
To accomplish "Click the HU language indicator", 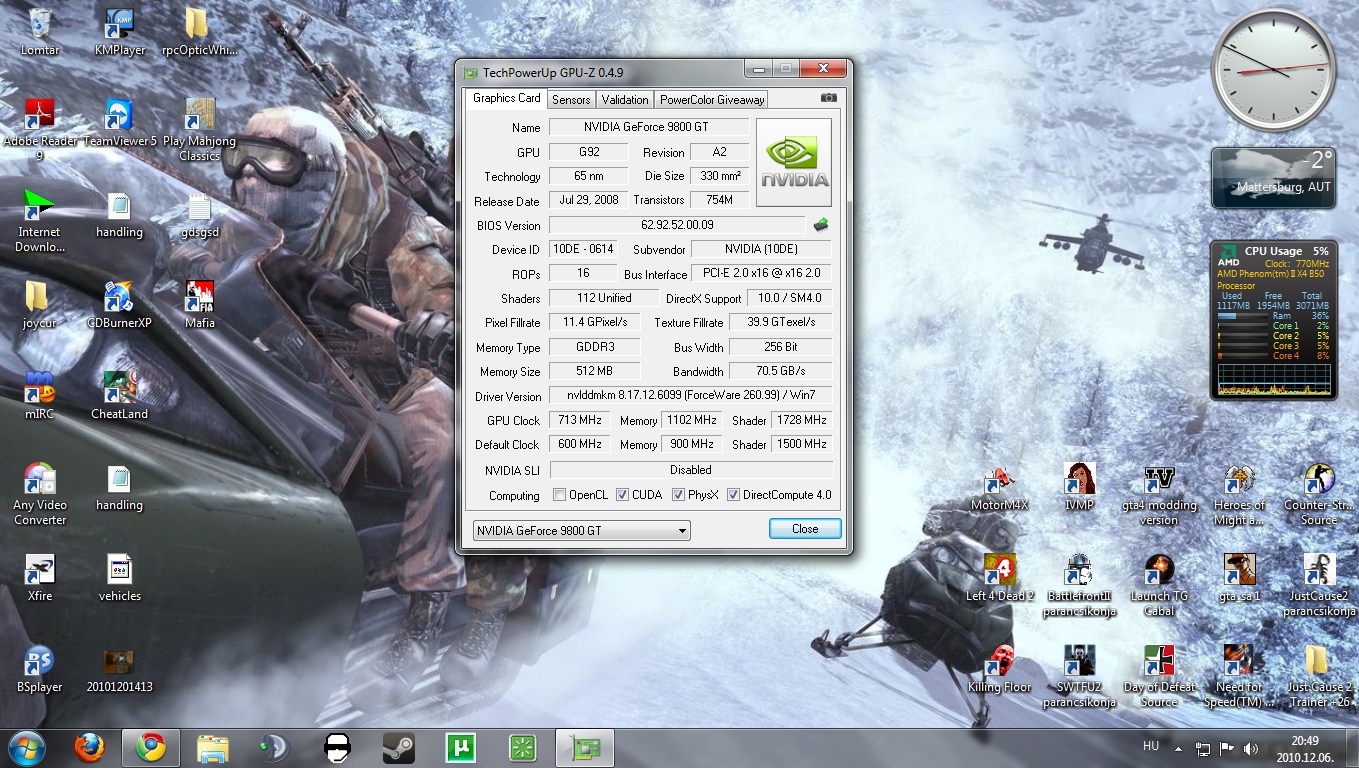I will pos(1151,747).
